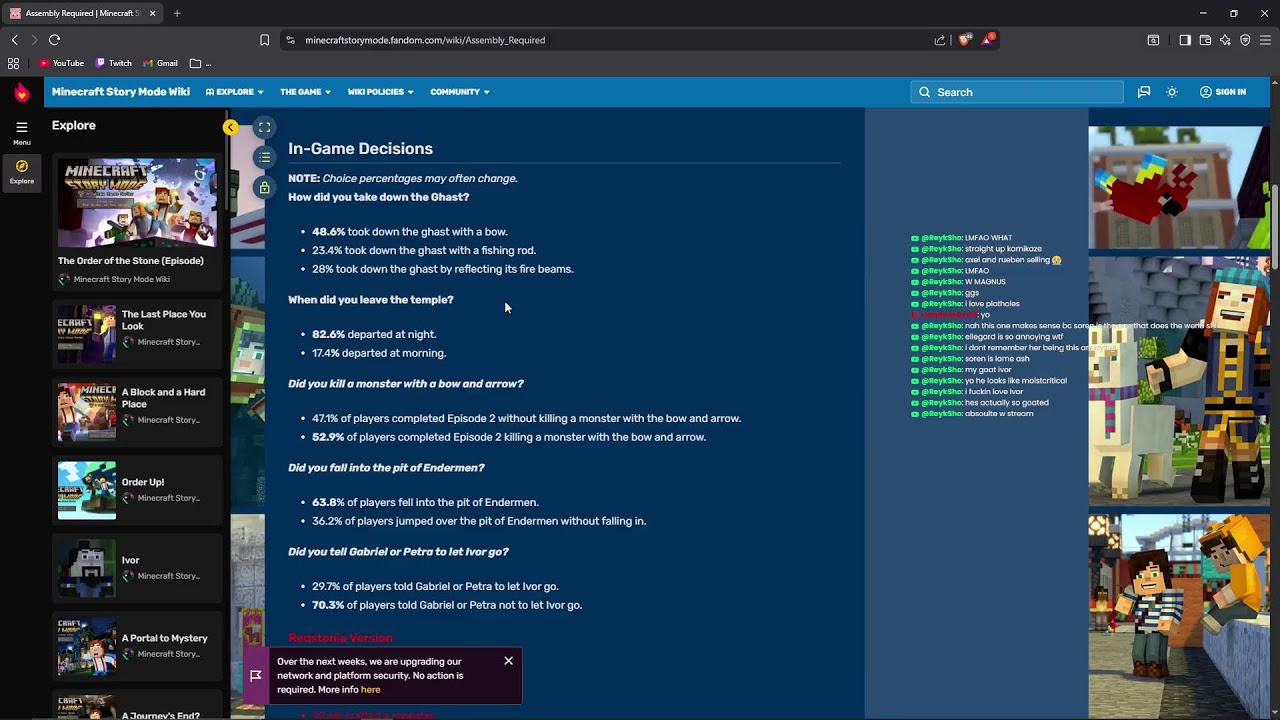Click 'How did you take down the Ghast?' text

pos(378,197)
